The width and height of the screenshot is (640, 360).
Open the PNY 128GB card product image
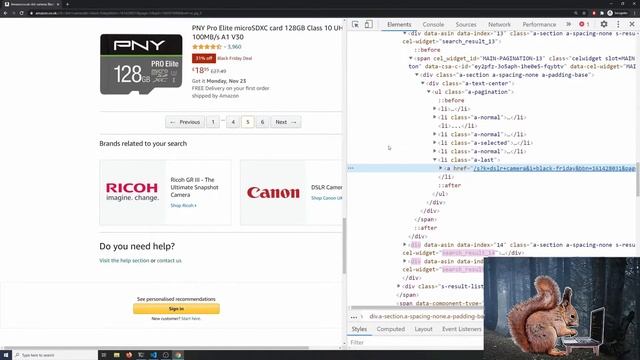[141, 64]
